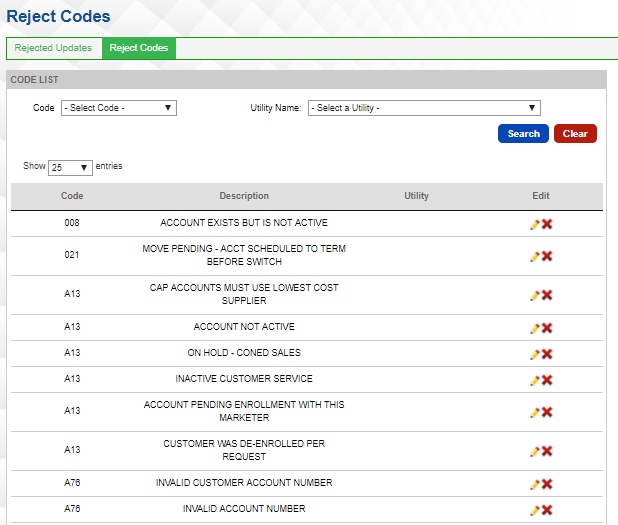Click the CODE LIST panel header
The image size is (618, 525).
[x=306, y=80]
